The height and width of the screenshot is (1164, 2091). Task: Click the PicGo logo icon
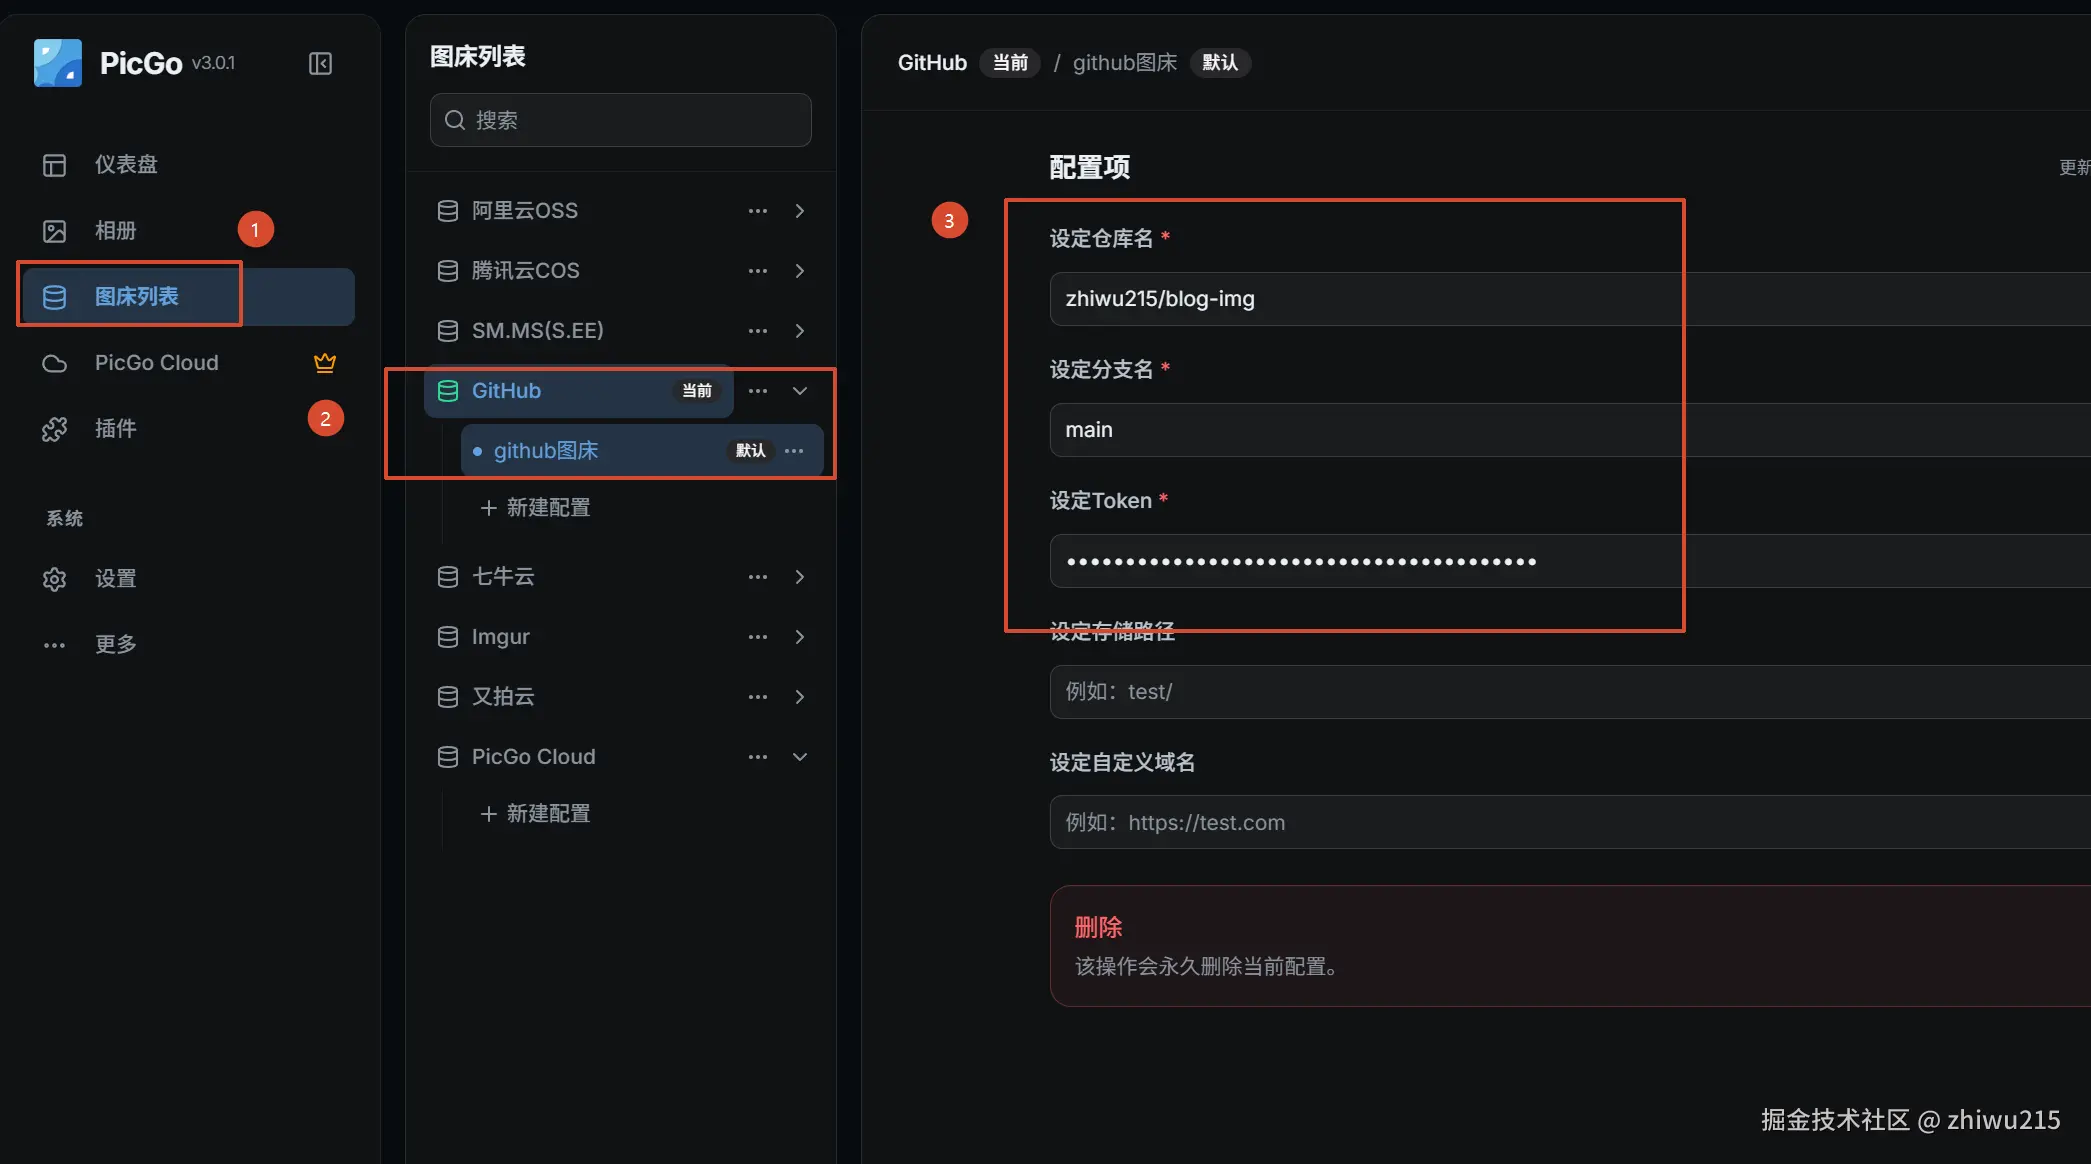coord(58,63)
